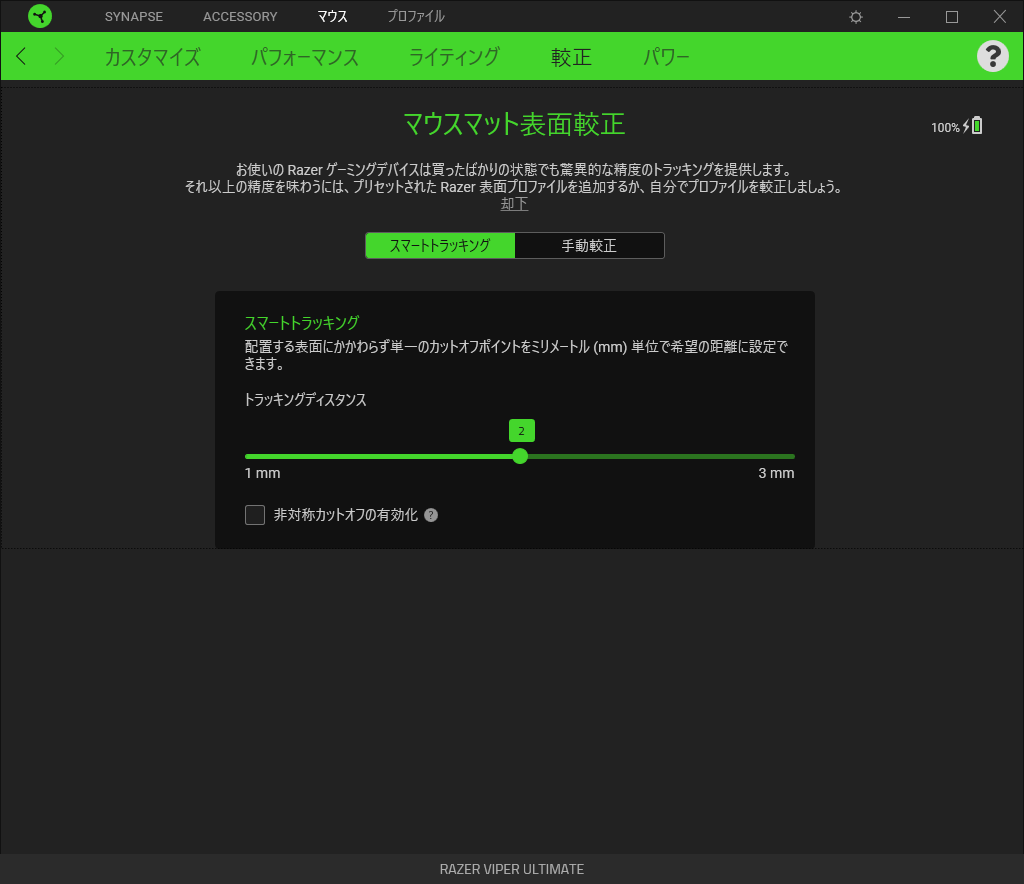
Task: Switch to the パフォーマンス tab
Action: click(305, 57)
